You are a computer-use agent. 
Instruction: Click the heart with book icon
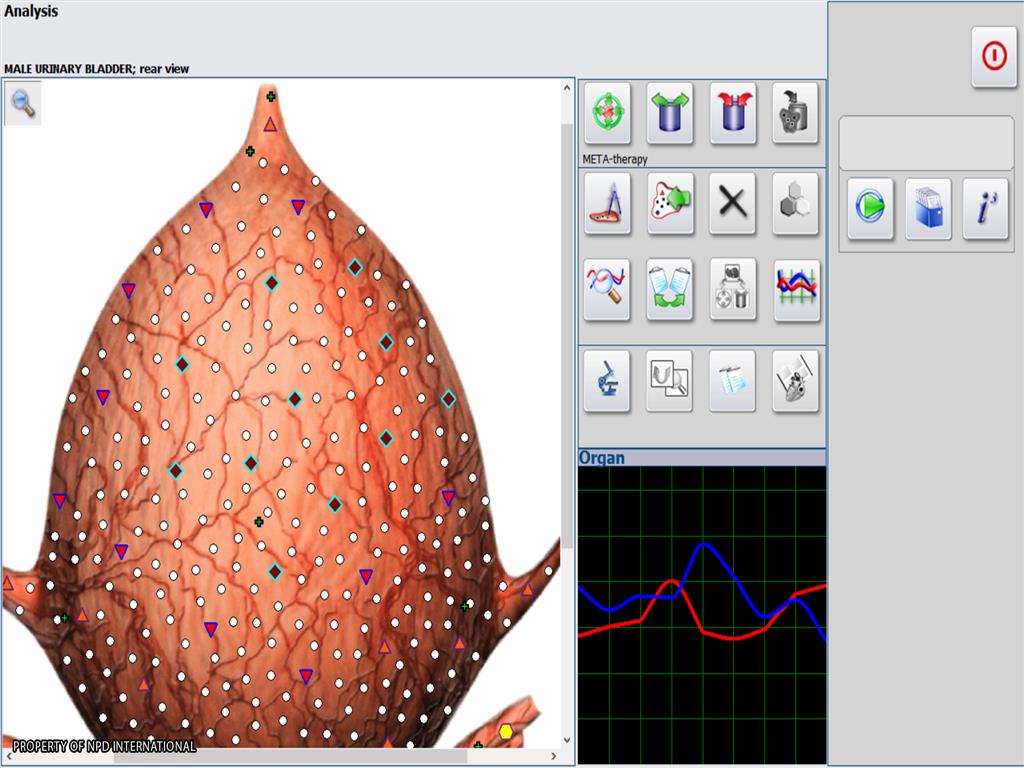point(795,380)
